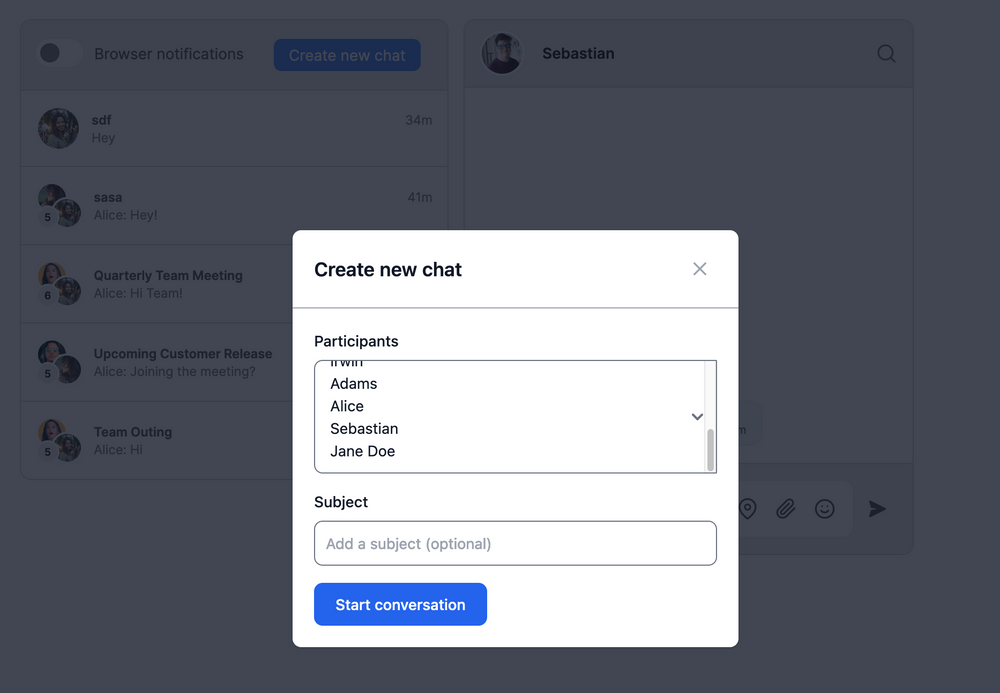Click the subject input field

[515, 543]
